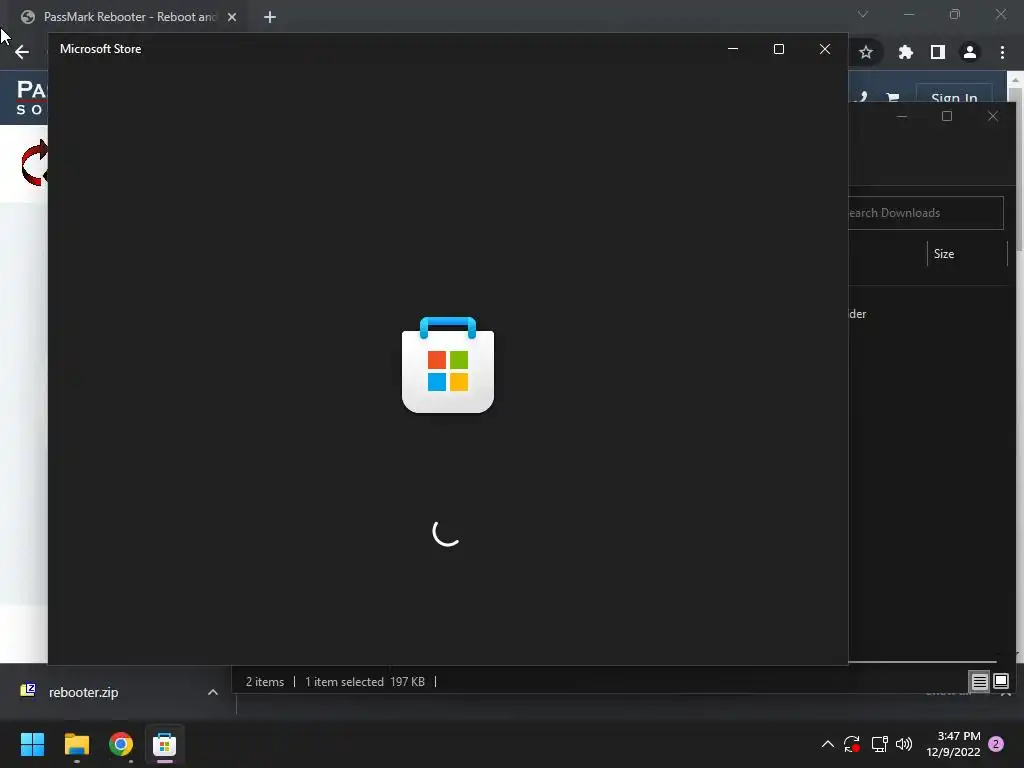The width and height of the screenshot is (1024, 768).
Task: Open the Chrome profile avatar menu
Action: tap(970, 52)
